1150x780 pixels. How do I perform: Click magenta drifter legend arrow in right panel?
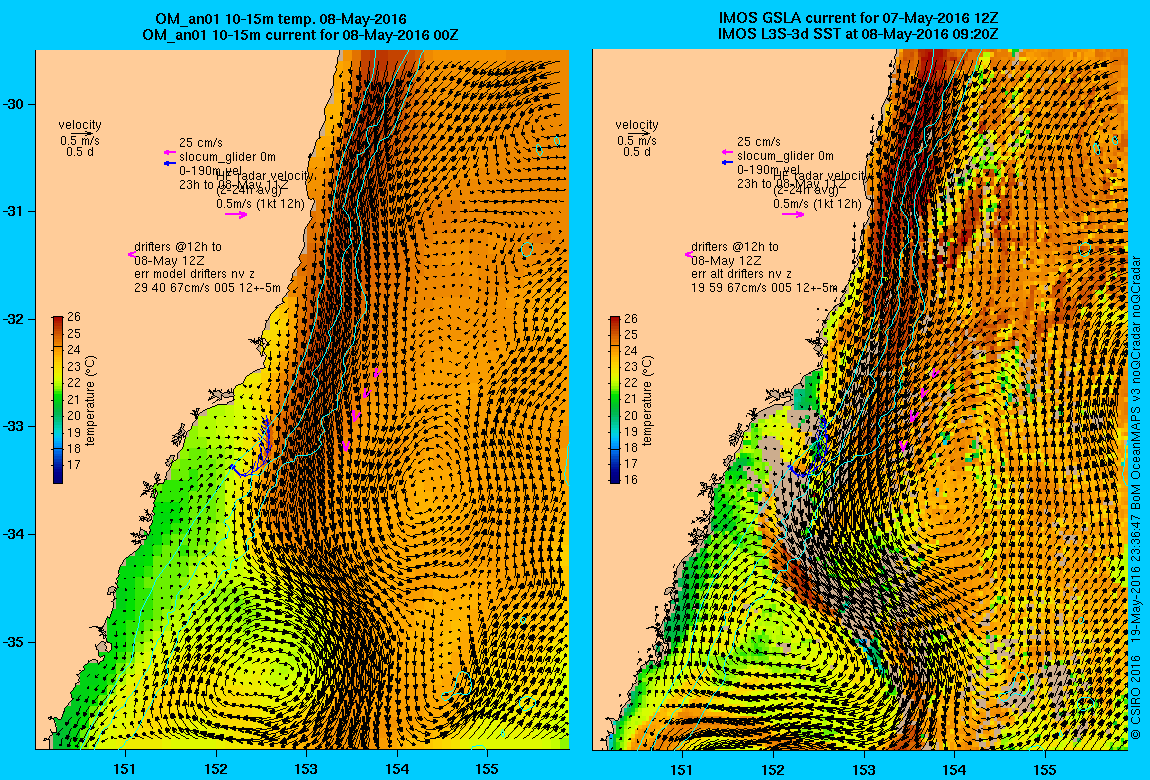(689, 254)
